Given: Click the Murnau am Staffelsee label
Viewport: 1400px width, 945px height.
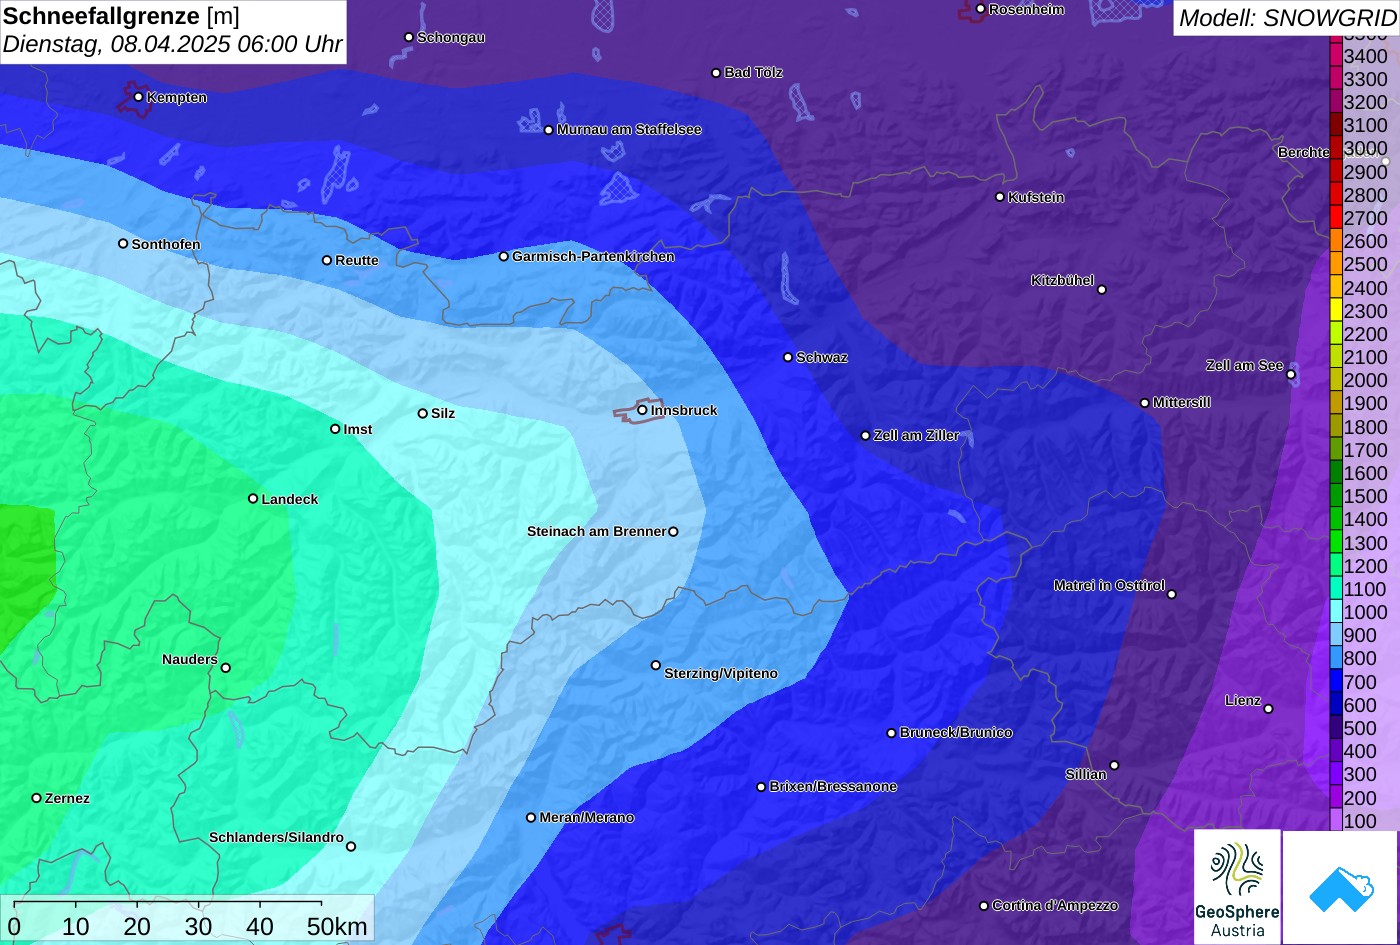Looking at the screenshot, I should point(629,130).
